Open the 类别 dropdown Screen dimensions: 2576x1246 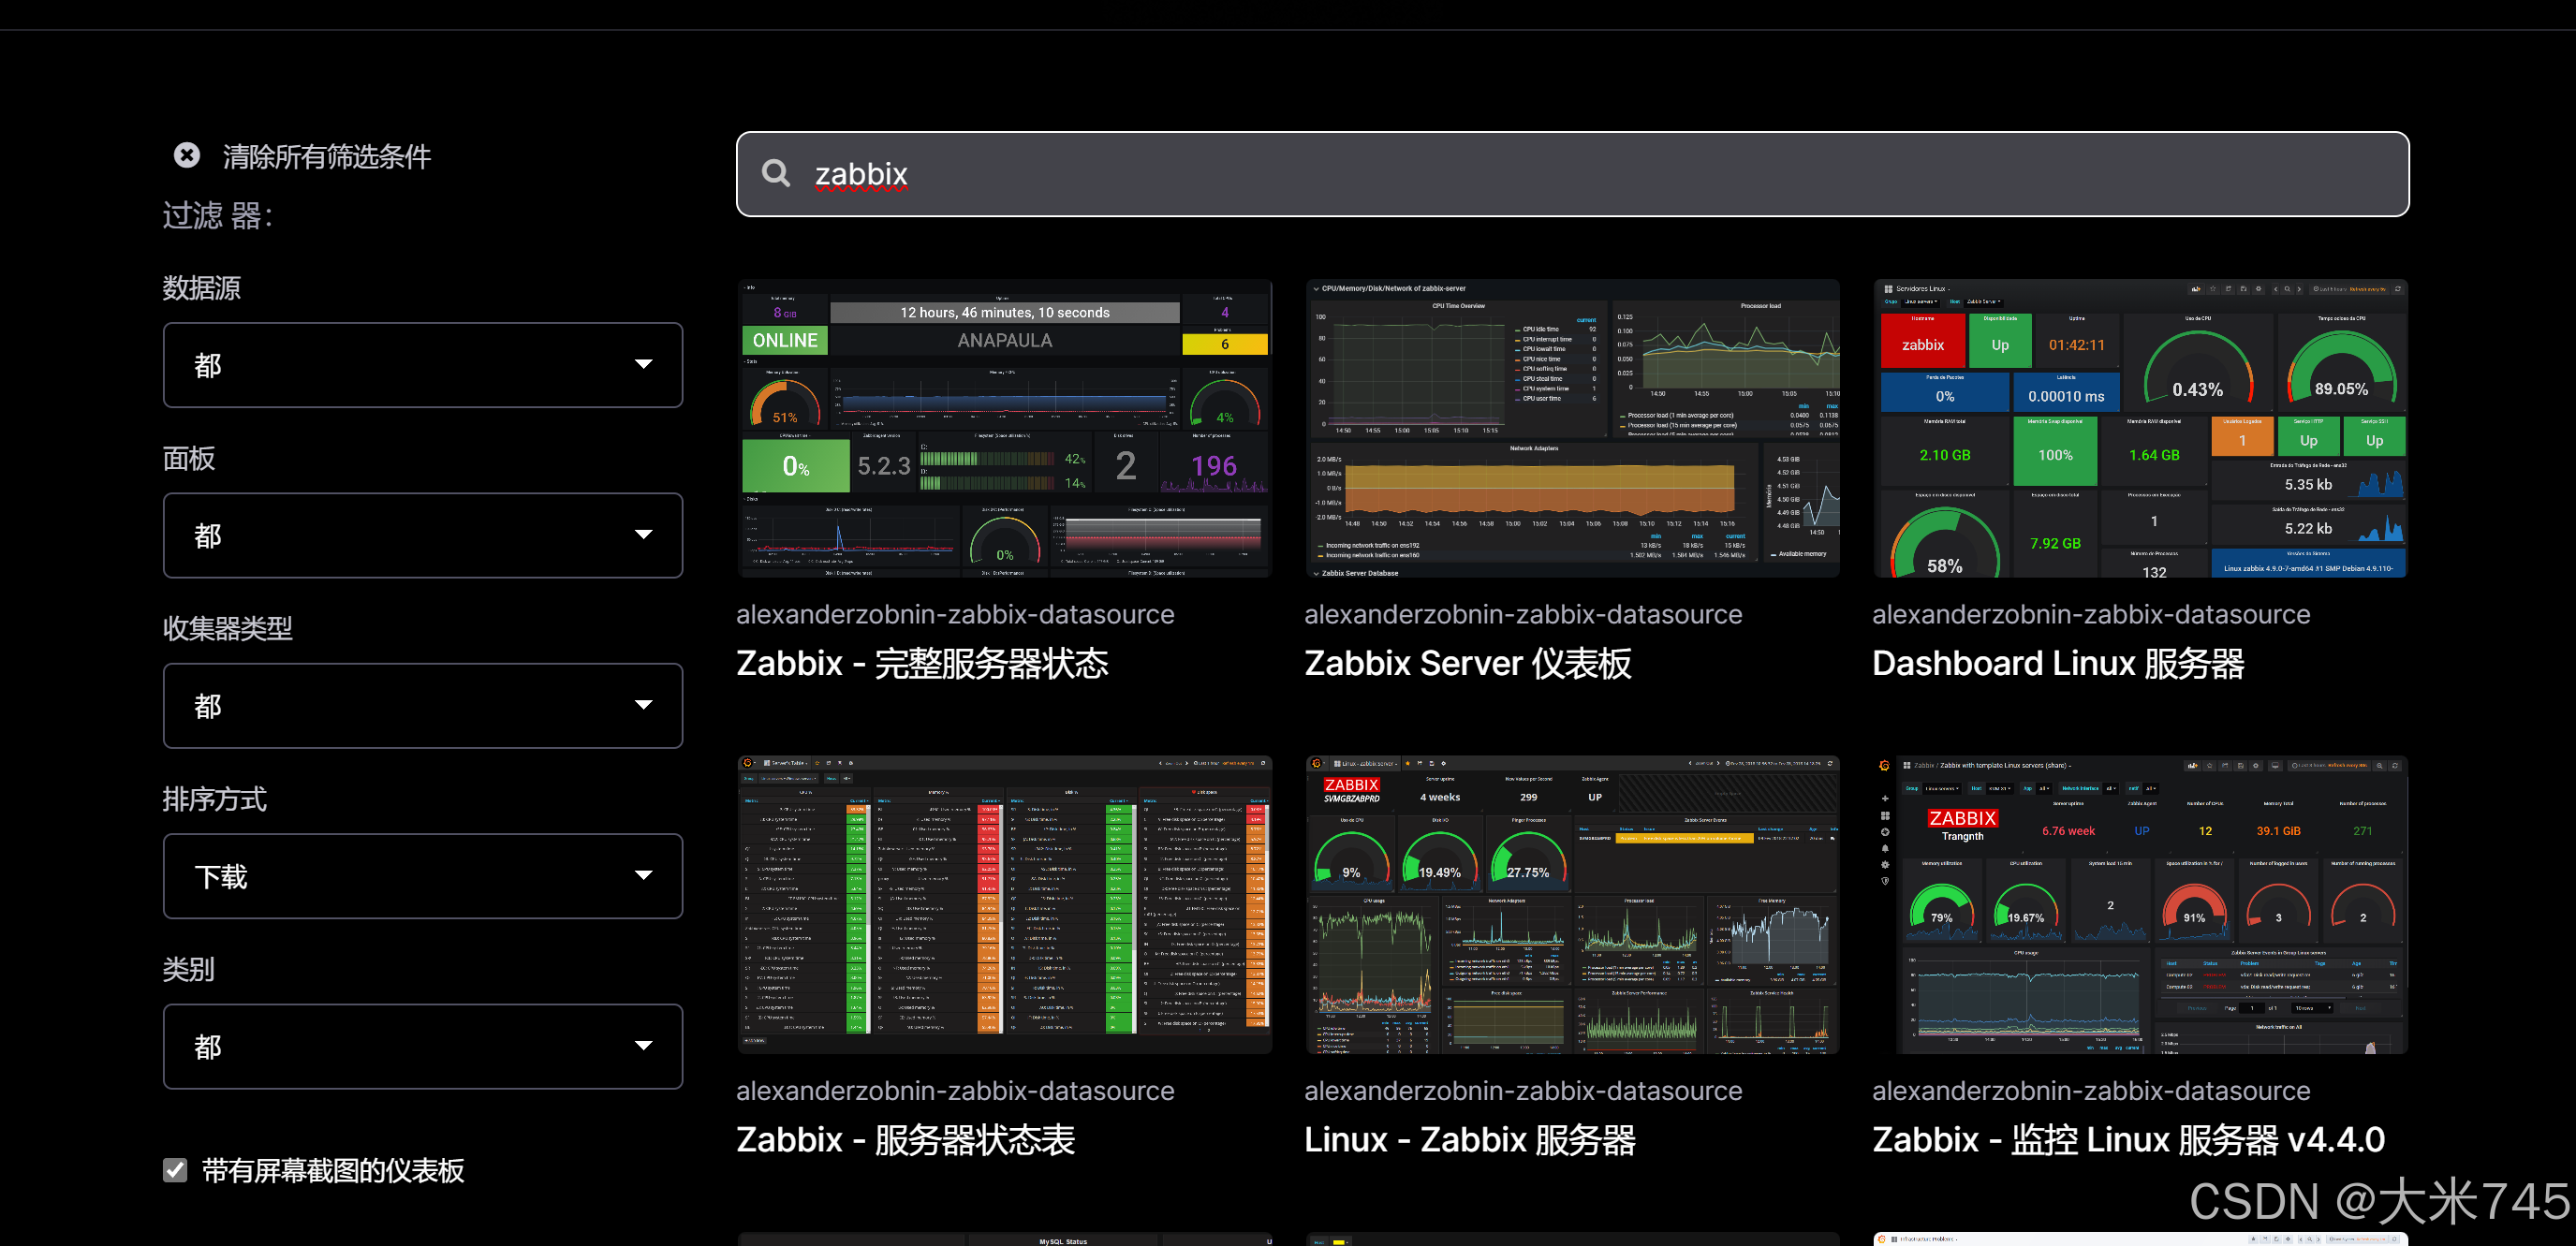coord(422,1046)
